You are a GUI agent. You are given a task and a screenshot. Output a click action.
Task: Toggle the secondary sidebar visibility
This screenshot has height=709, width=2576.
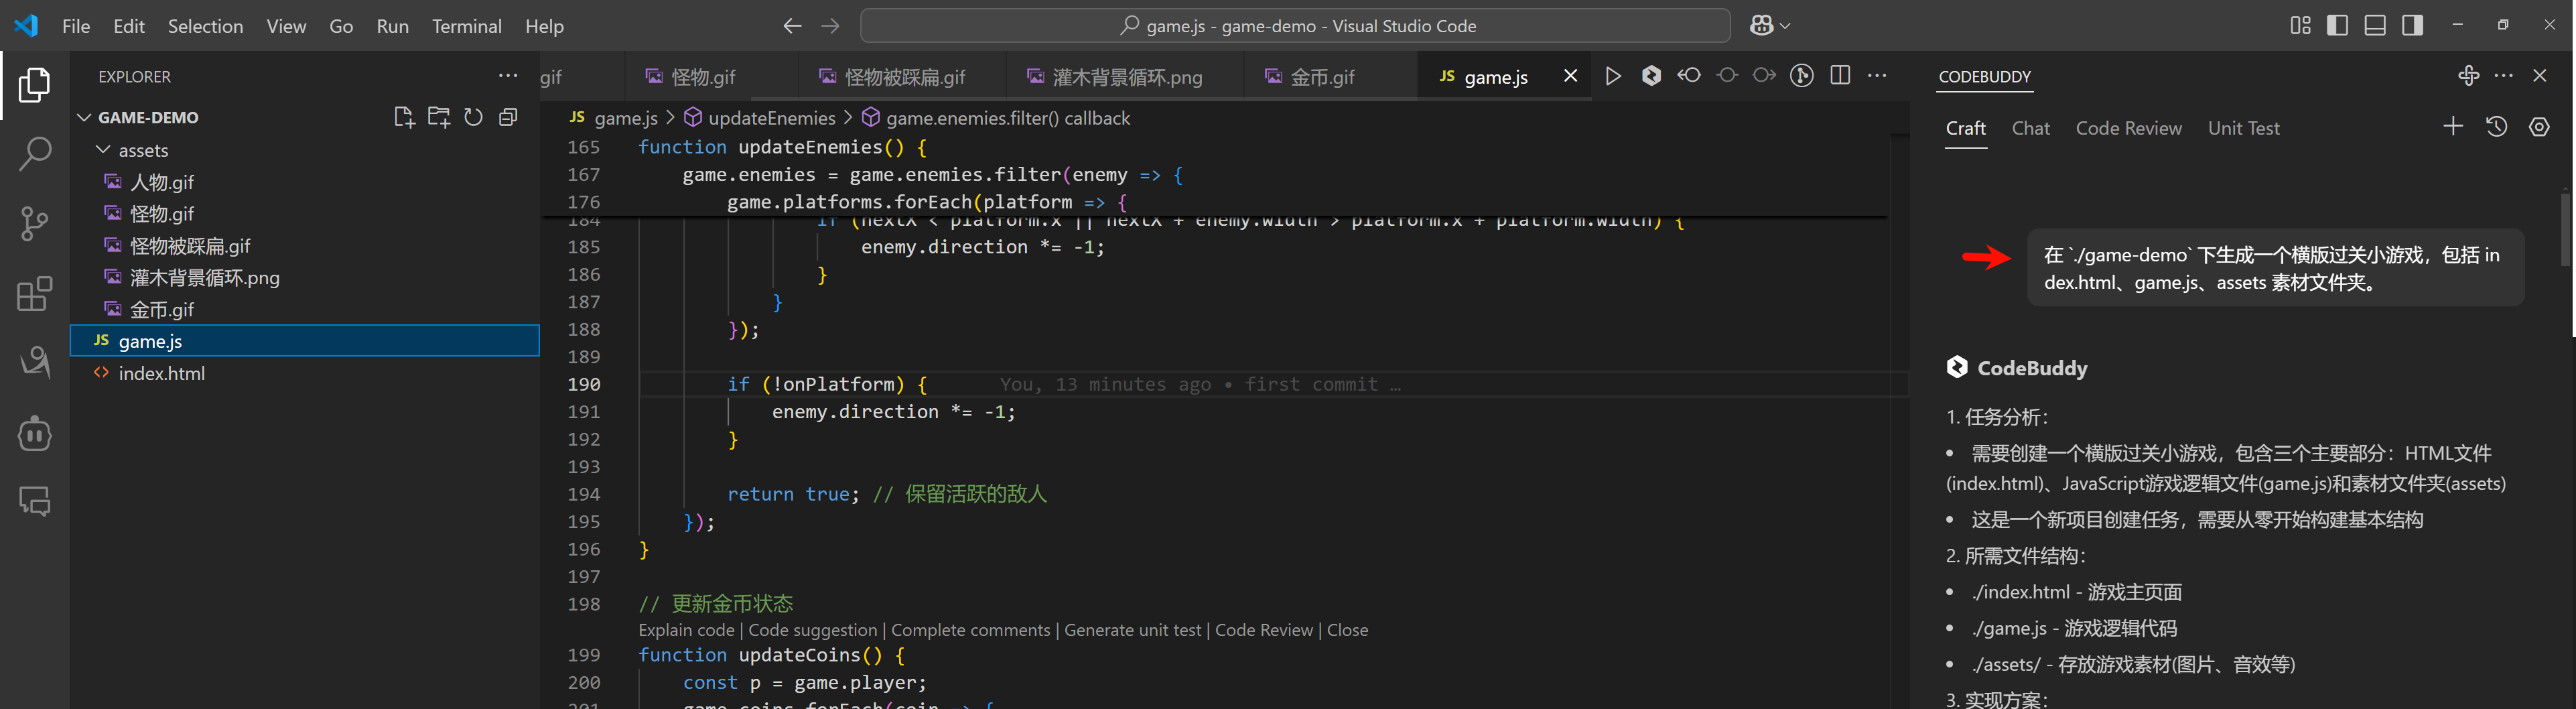(x=2412, y=25)
